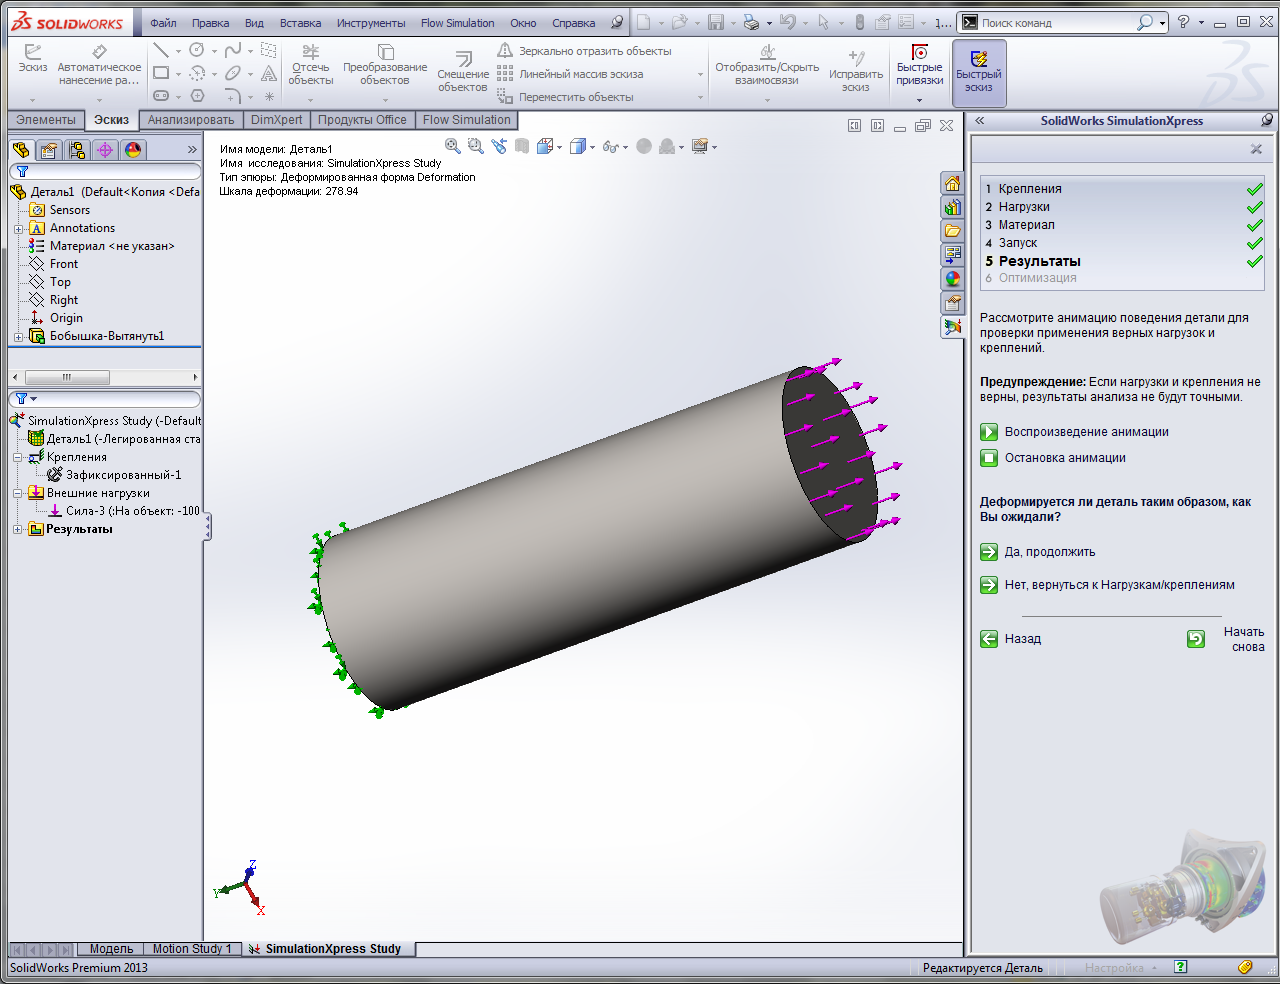Click the FeatureManager horizontal scrollbar
Viewport: 1280px width, 984px height.
point(105,377)
